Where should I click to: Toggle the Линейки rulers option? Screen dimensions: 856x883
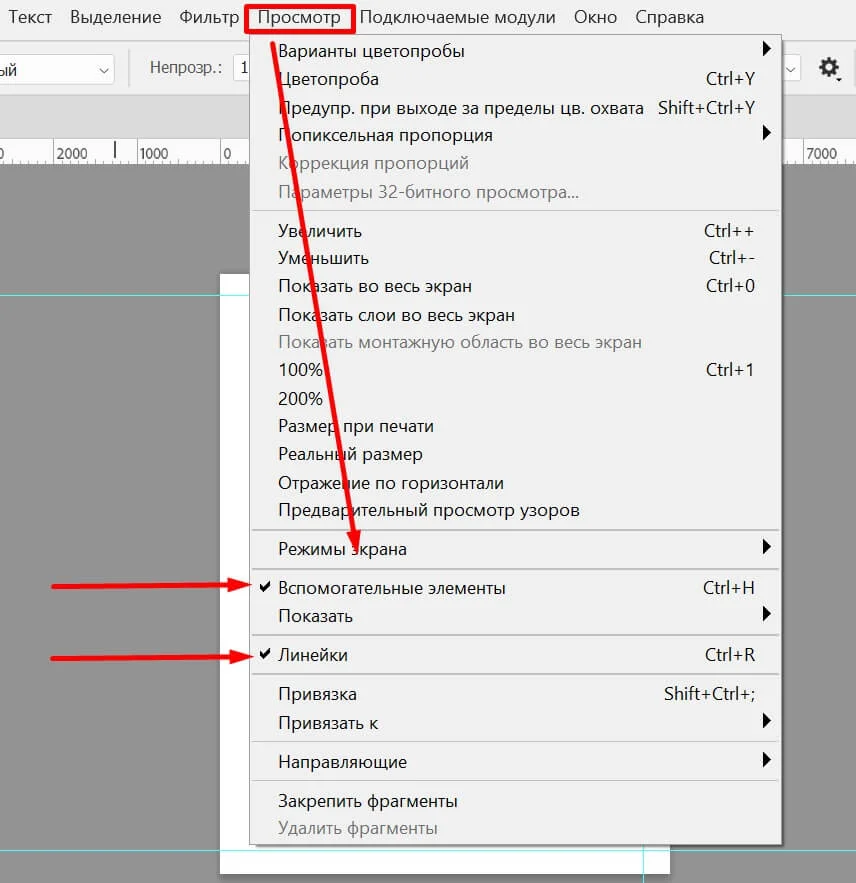coord(313,655)
